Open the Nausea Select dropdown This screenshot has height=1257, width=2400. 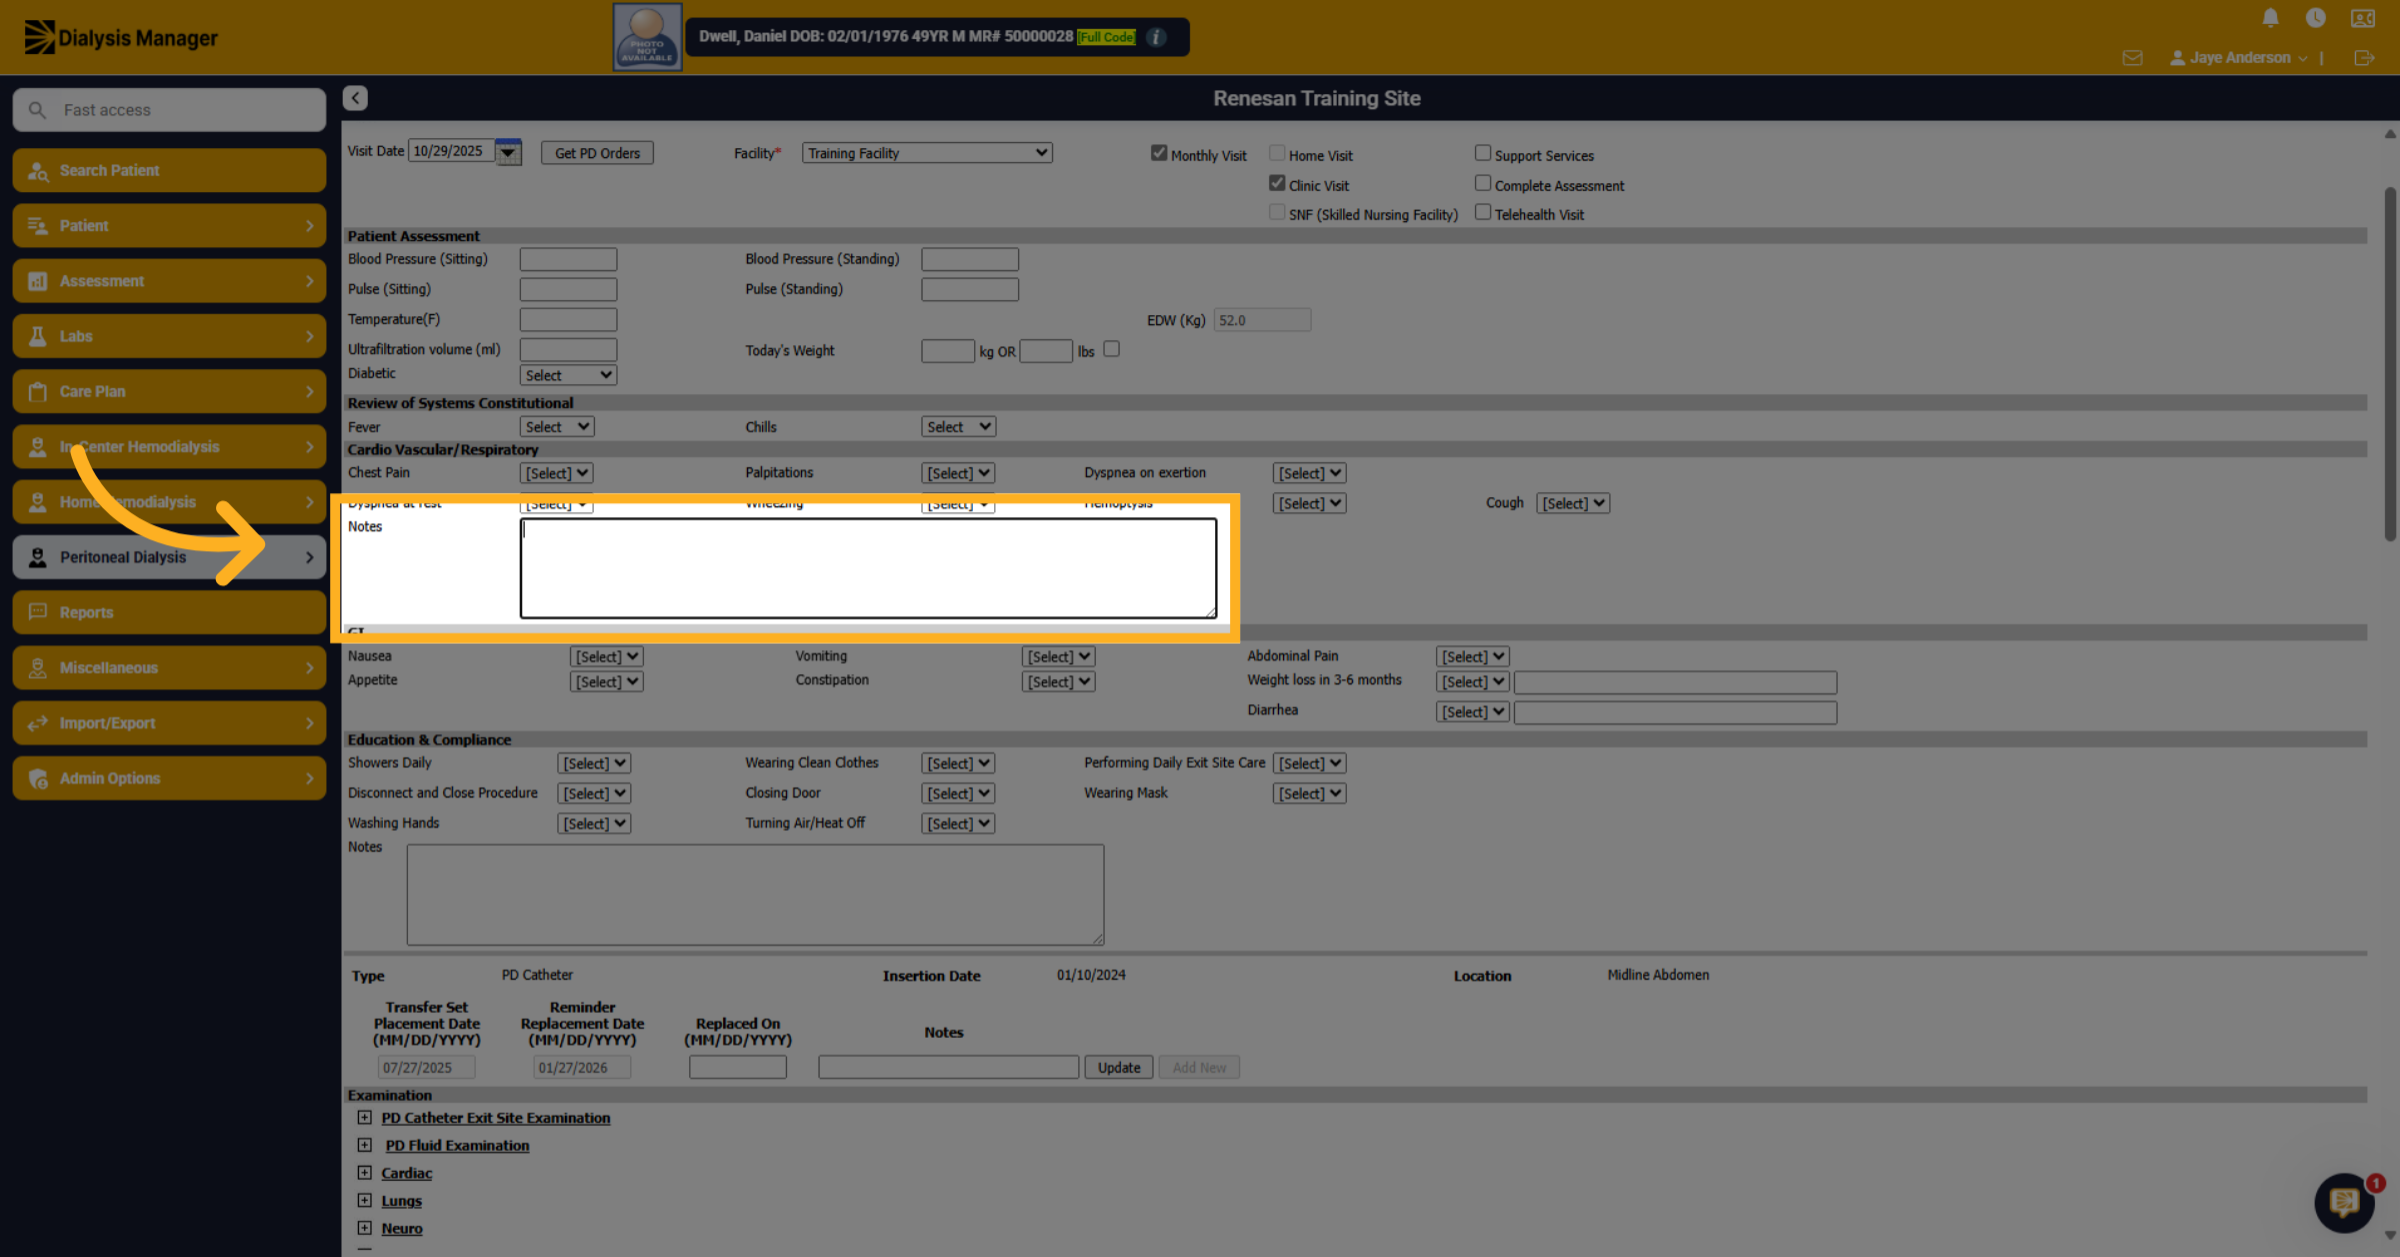point(606,657)
